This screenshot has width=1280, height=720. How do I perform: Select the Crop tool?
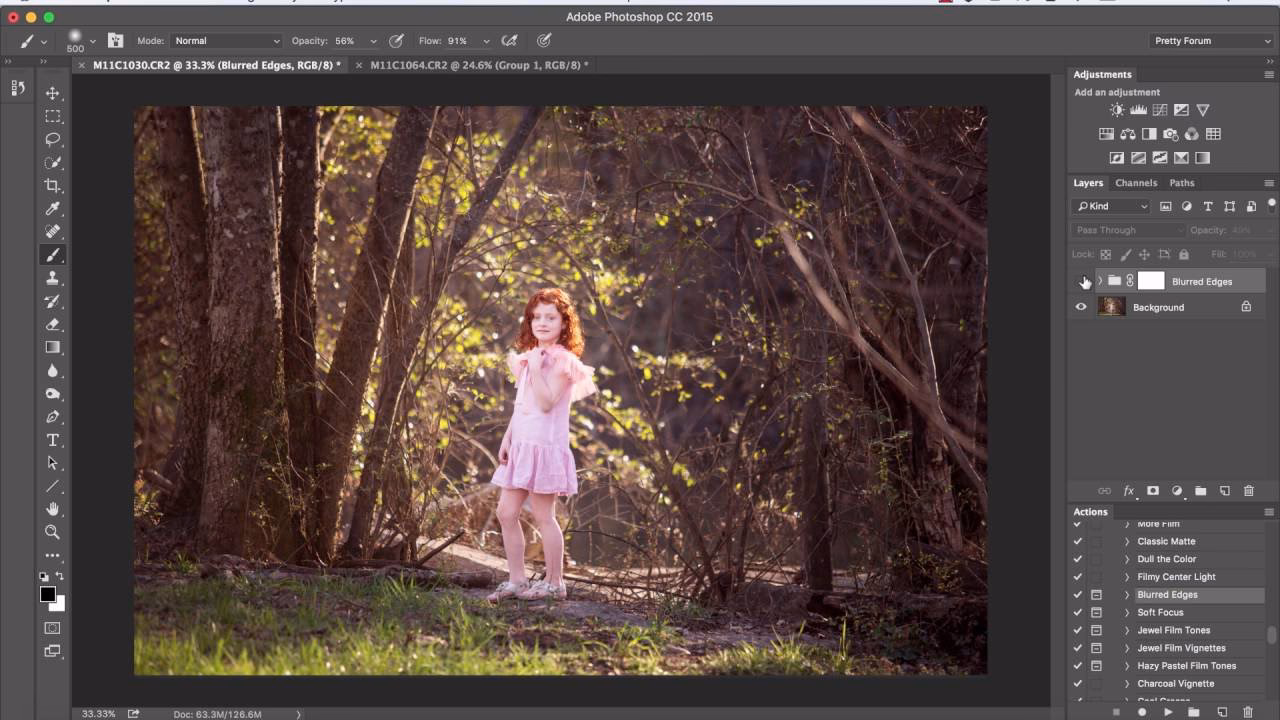(53, 186)
